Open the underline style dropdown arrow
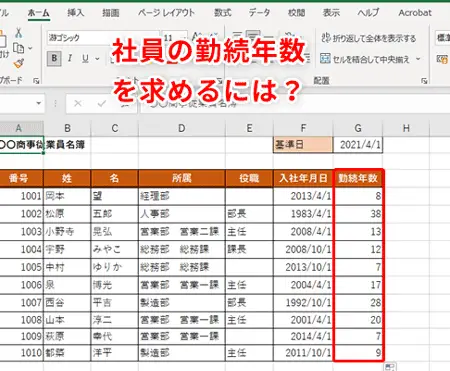The height and width of the screenshot is (371, 450). (97, 59)
